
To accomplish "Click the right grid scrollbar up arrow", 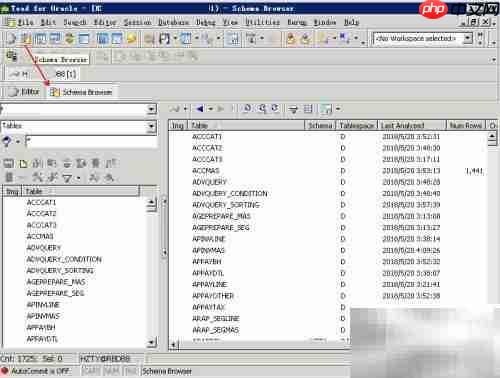I will pos(492,137).
